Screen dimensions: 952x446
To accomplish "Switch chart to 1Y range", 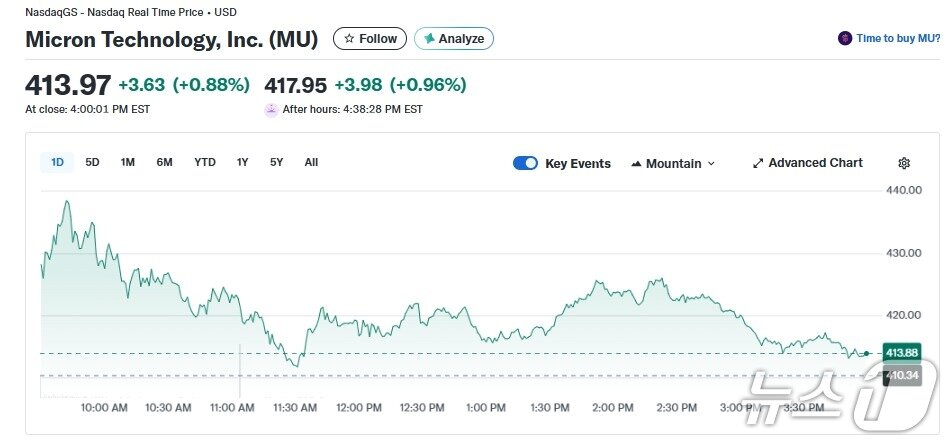I will (242, 162).
